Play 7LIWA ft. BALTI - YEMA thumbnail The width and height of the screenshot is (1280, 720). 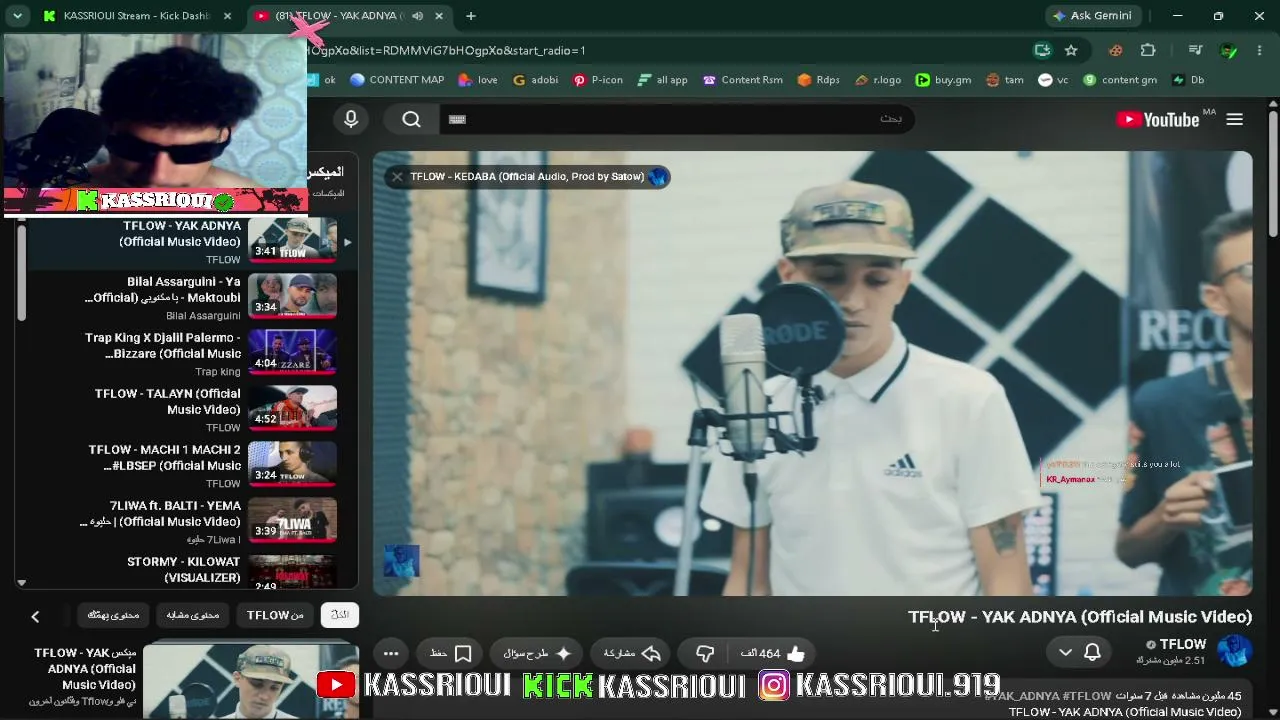pos(292,520)
